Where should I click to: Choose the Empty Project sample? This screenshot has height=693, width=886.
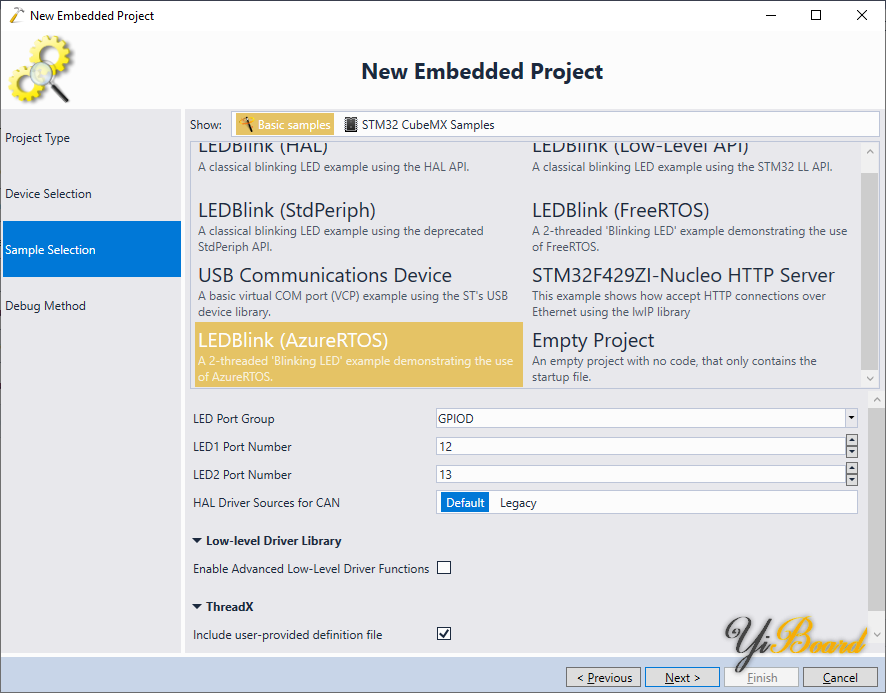[x=692, y=354]
